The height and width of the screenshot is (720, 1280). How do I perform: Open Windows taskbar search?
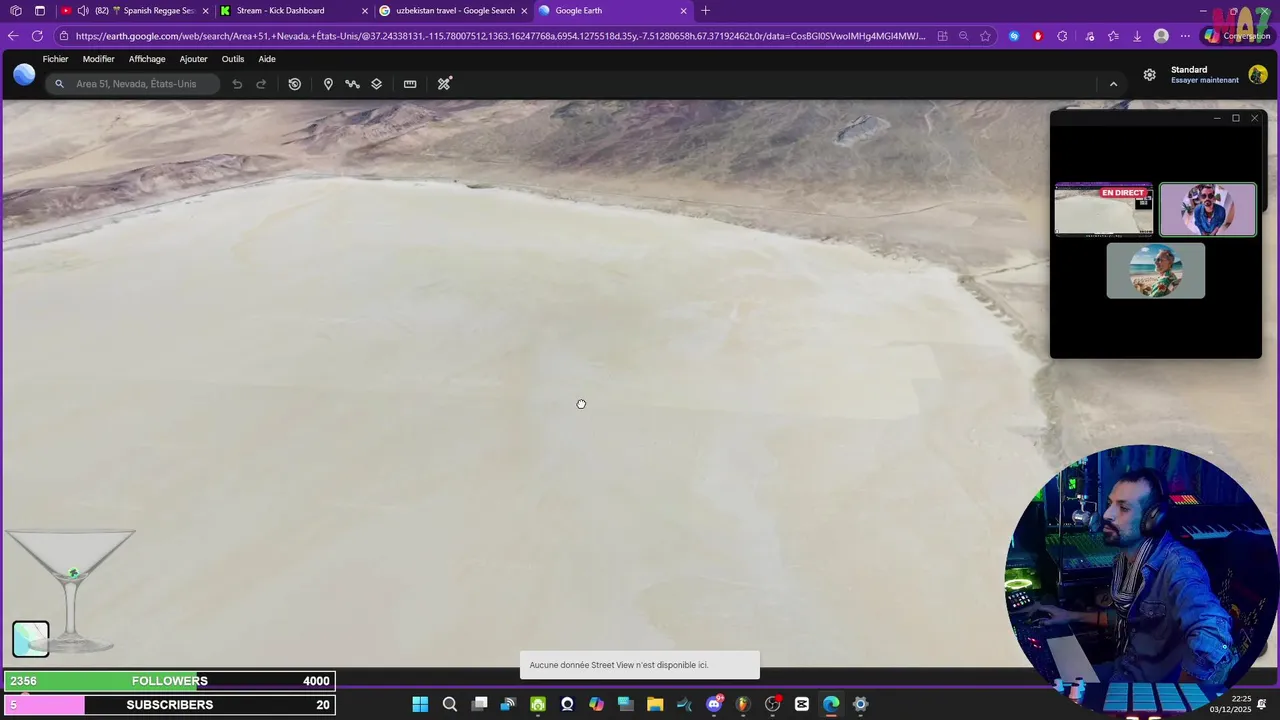pos(450,705)
